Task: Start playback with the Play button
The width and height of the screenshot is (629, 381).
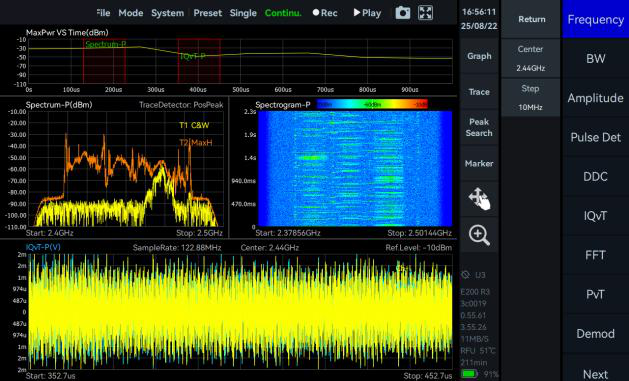Action: click(x=367, y=13)
